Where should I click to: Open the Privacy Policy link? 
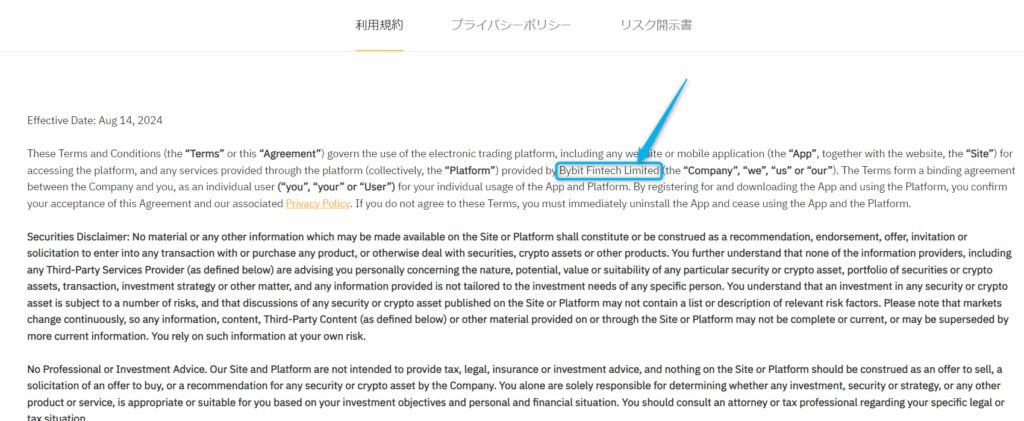[x=318, y=204]
